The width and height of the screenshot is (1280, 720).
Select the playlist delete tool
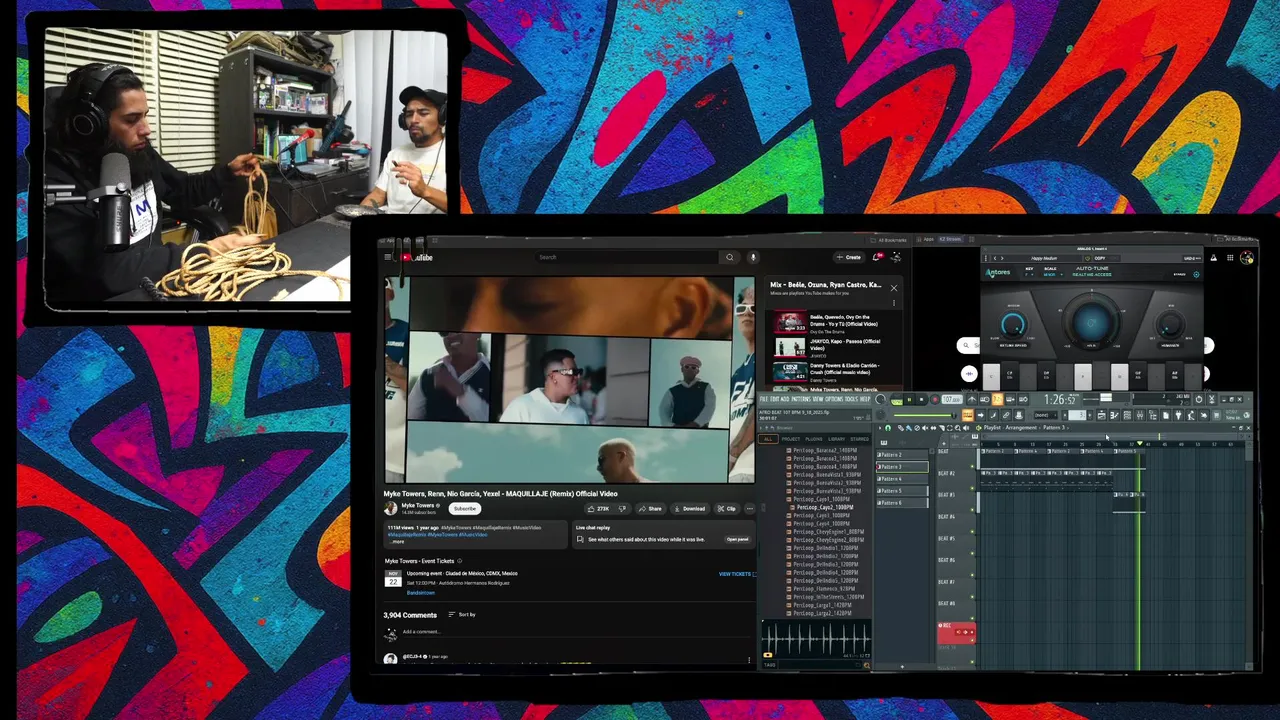(917, 428)
